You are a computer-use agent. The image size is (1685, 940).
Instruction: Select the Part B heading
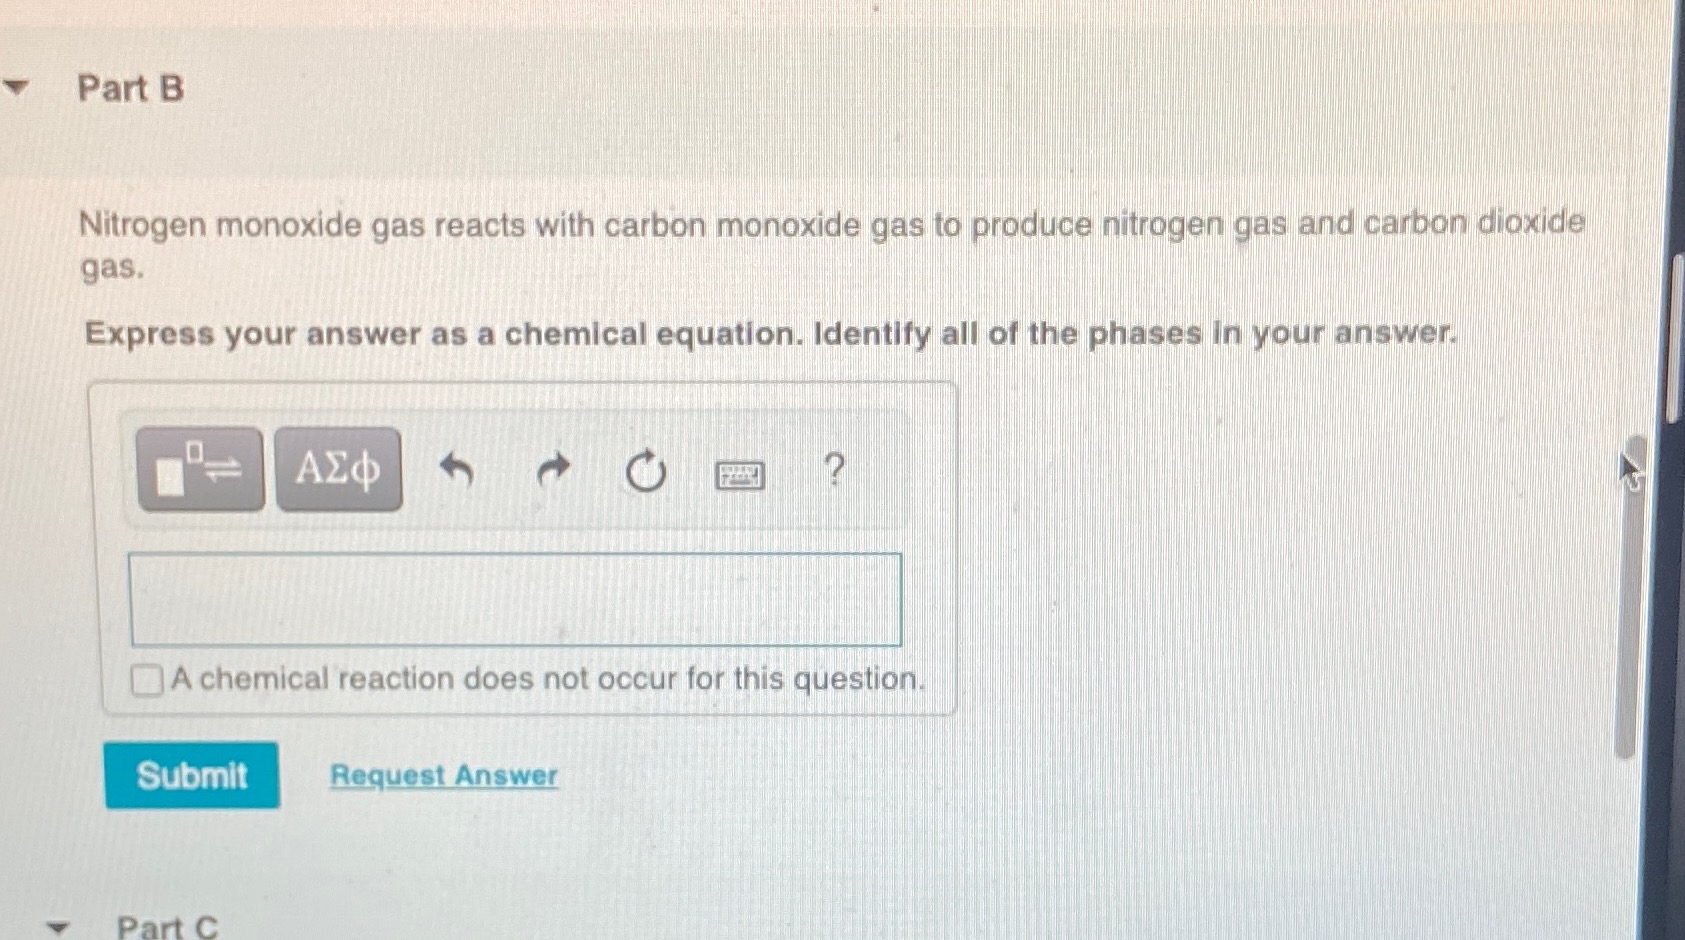point(130,90)
